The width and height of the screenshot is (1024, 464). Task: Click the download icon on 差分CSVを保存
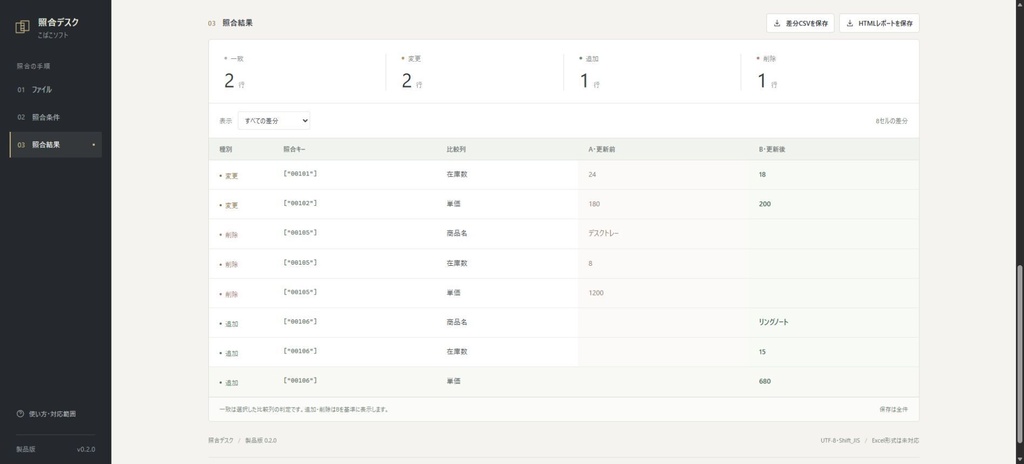(776, 24)
